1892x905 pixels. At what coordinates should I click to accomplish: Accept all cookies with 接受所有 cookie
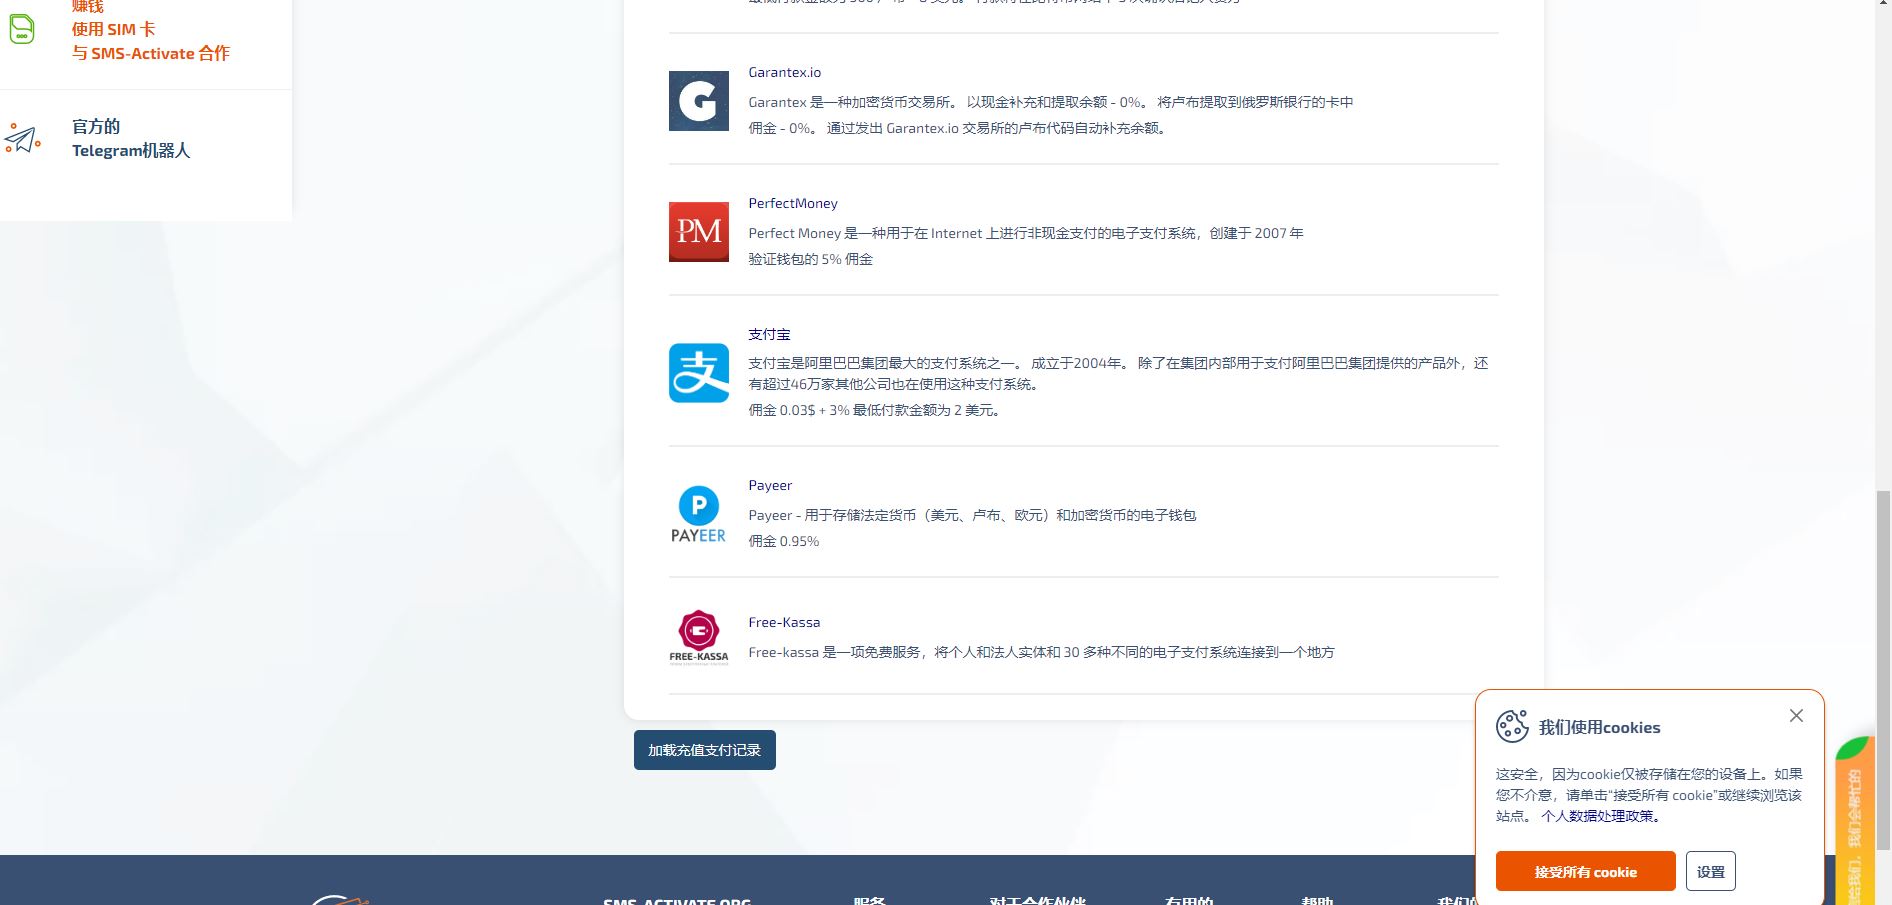click(x=1585, y=871)
